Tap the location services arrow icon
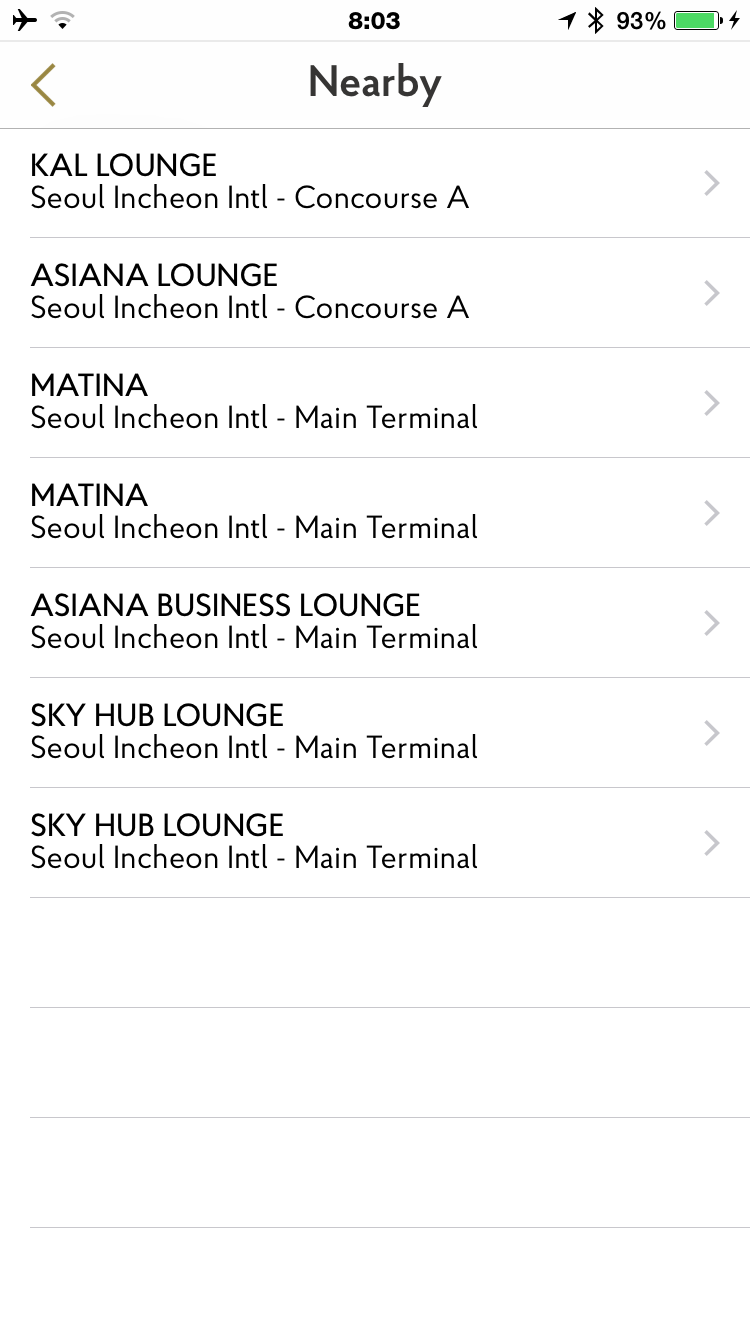Image resolution: width=750 pixels, height=1334 pixels. pos(568,20)
